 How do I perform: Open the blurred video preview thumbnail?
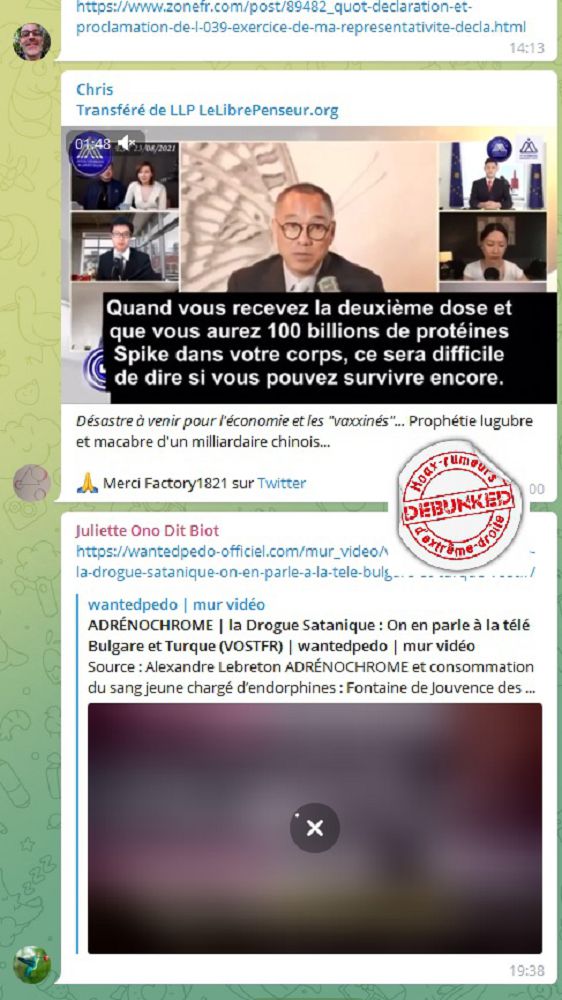314,828
